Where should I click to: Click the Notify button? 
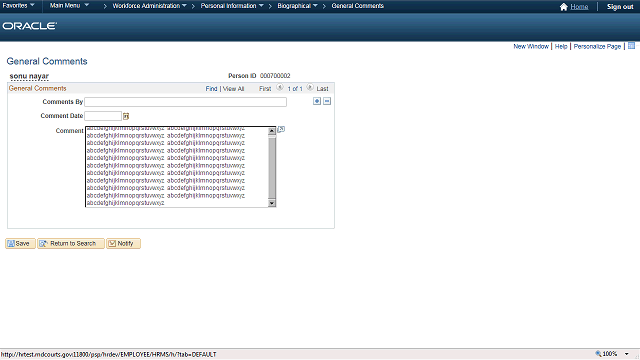tap(123, 243)
